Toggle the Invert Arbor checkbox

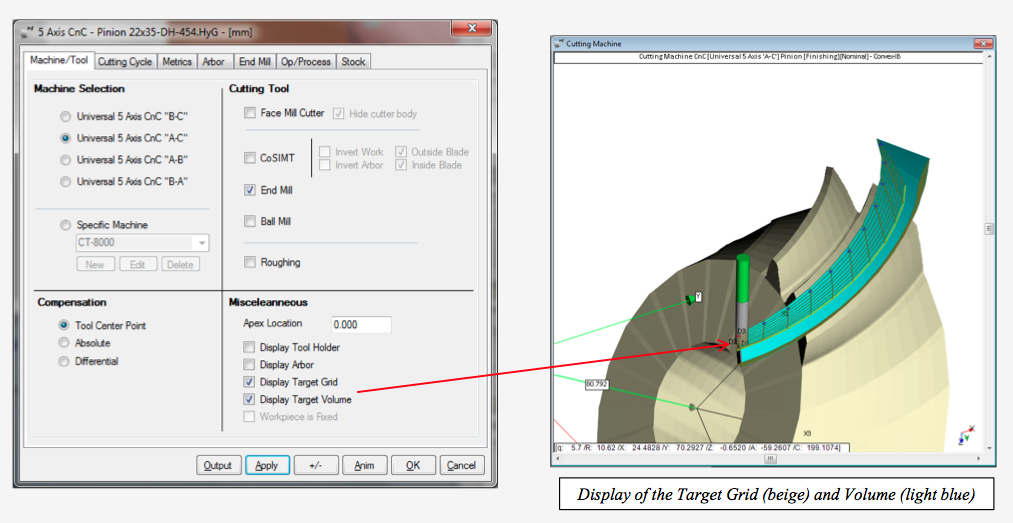pos(325,165)
